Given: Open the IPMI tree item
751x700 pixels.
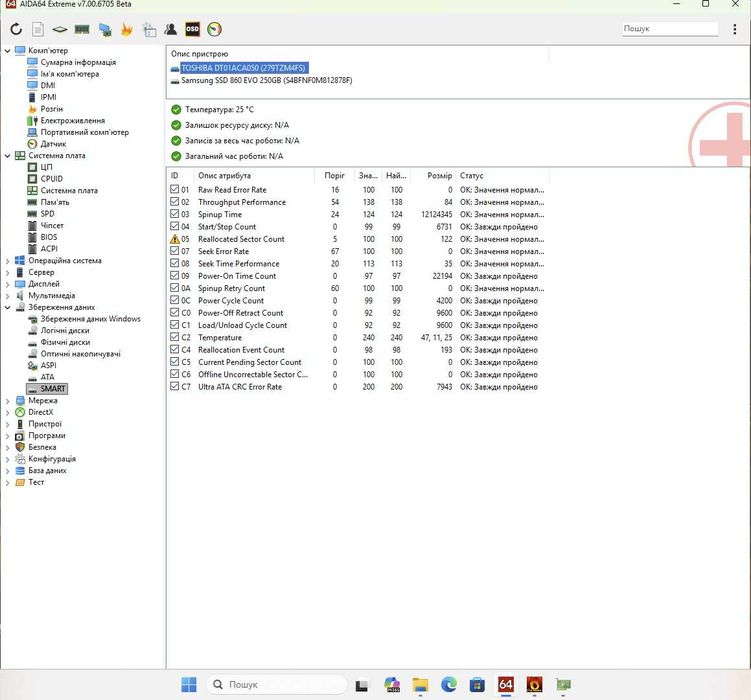Looking at the screenshot, I should pyautogui.click(x=48, y=97).
